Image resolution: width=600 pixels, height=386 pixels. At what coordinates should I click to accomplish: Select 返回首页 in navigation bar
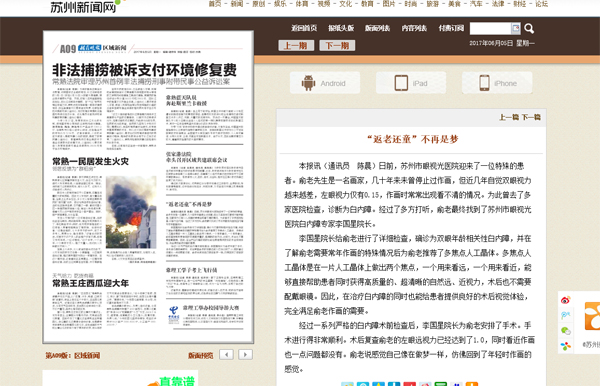(x=304, y=28)
